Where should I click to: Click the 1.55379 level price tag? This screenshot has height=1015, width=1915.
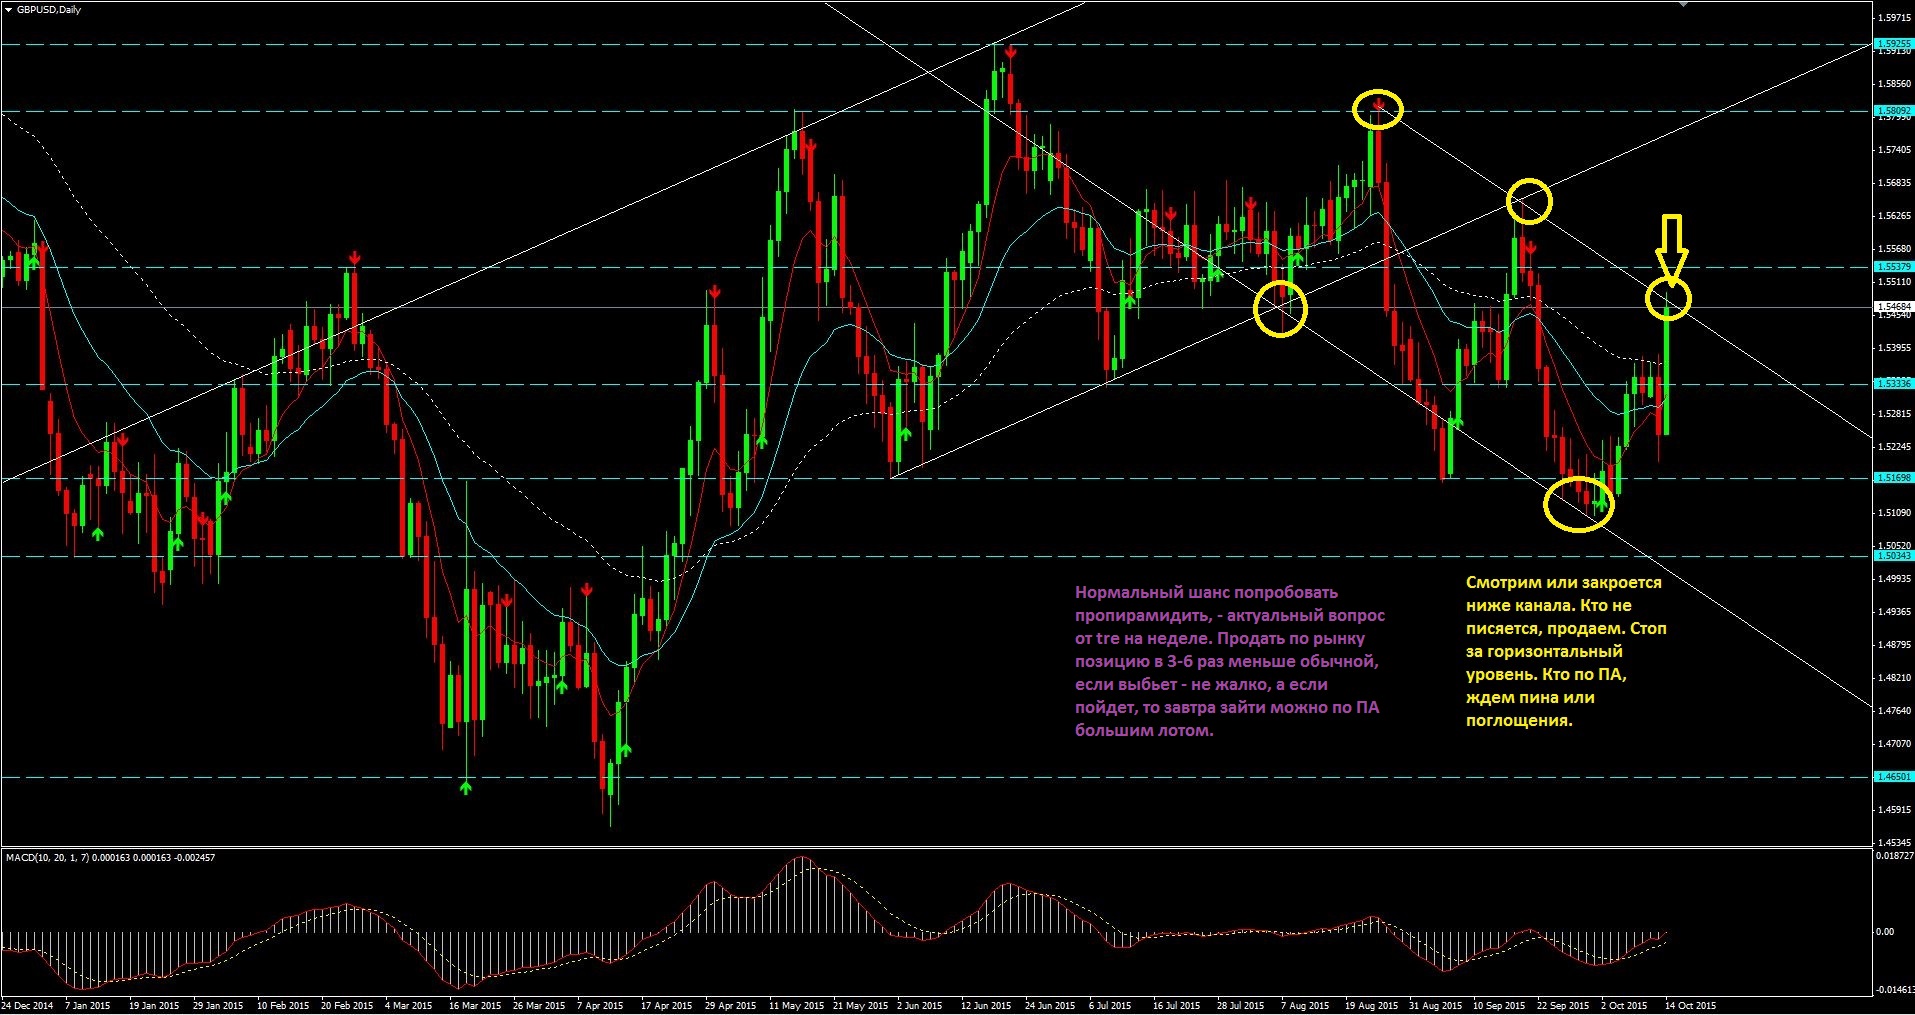[1893, 267]
